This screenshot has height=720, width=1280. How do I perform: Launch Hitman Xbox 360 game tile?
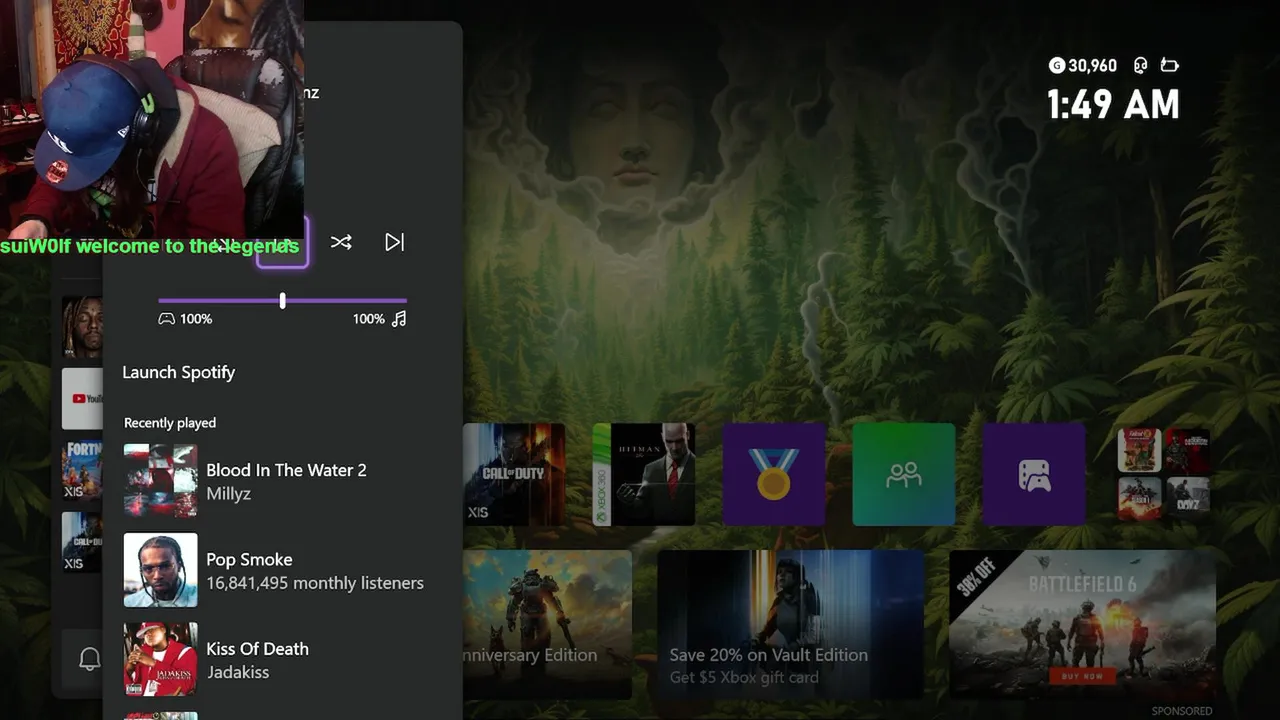[644, 474]
